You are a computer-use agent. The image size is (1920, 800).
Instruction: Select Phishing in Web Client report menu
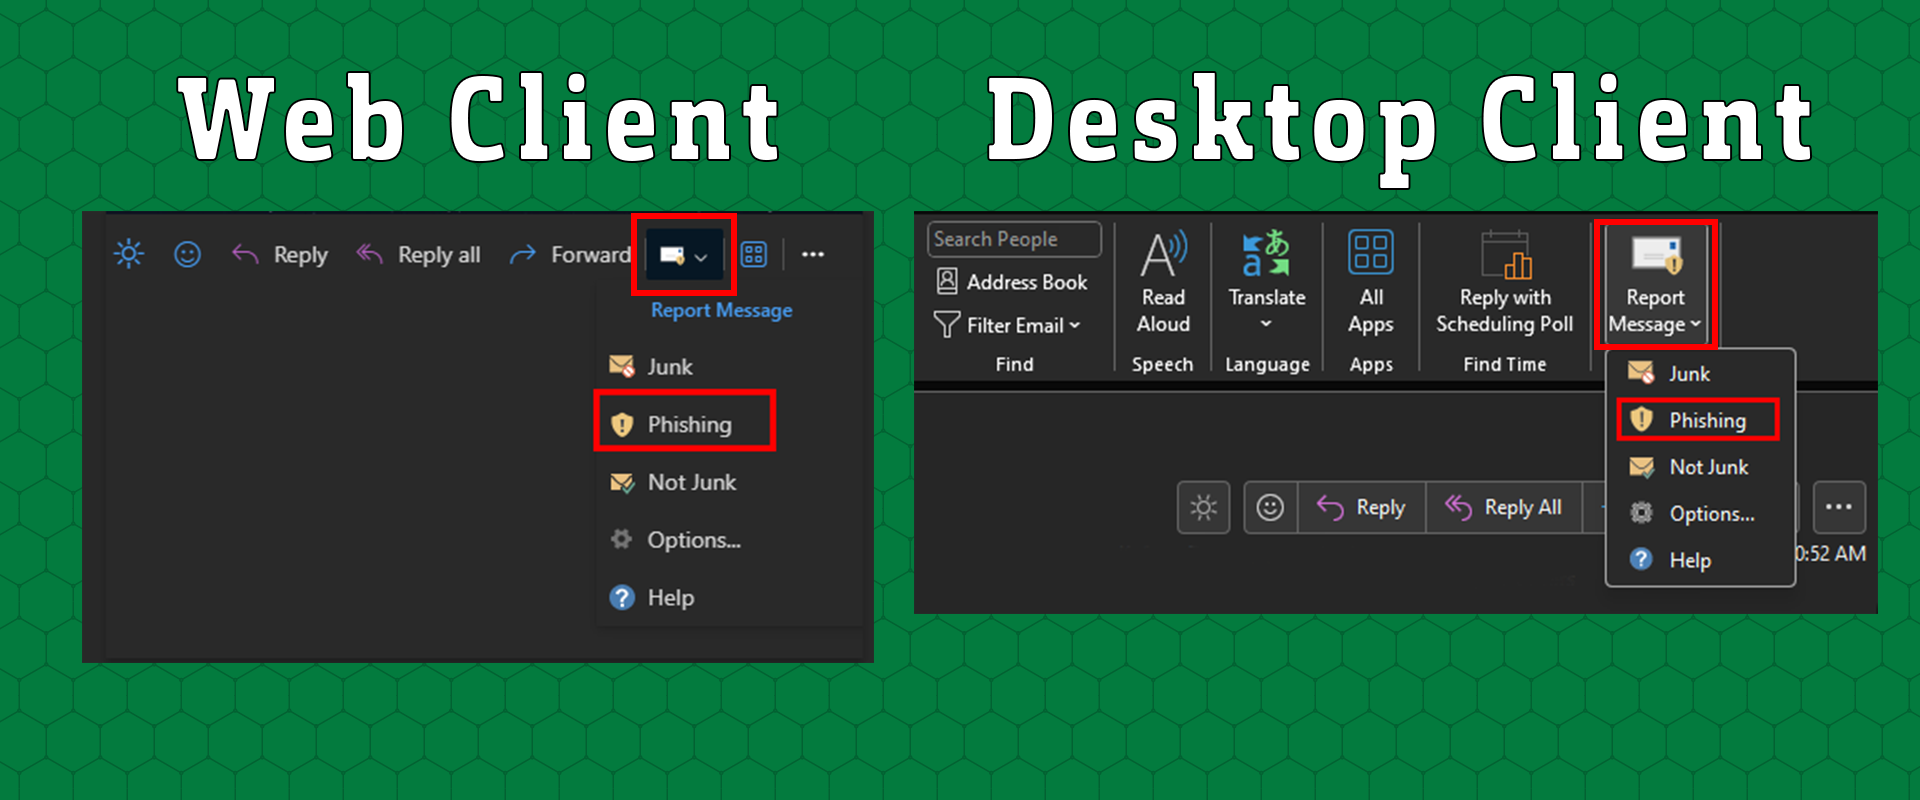pyautogui.click(x=685, y=424)
